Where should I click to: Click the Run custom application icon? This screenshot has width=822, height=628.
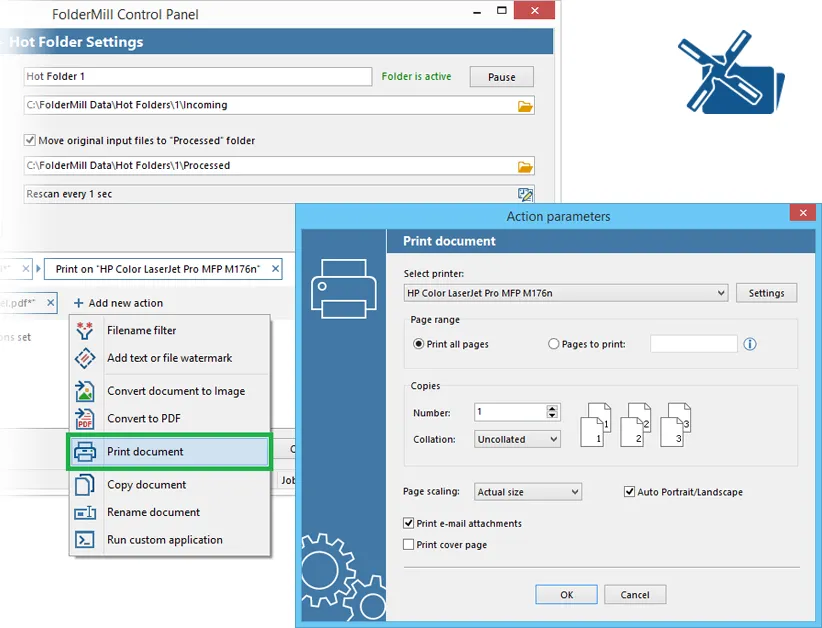pos(85,540)
